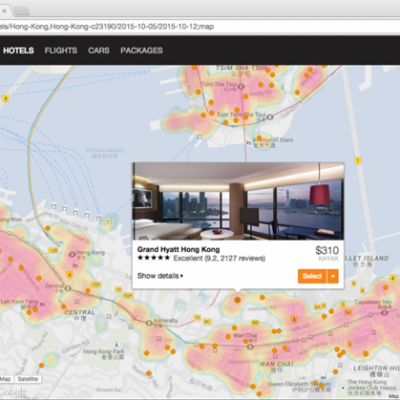Click the Wan Chai MTR station icon
The width and height of the screenshot is (400, 400).
pos(251,347)
